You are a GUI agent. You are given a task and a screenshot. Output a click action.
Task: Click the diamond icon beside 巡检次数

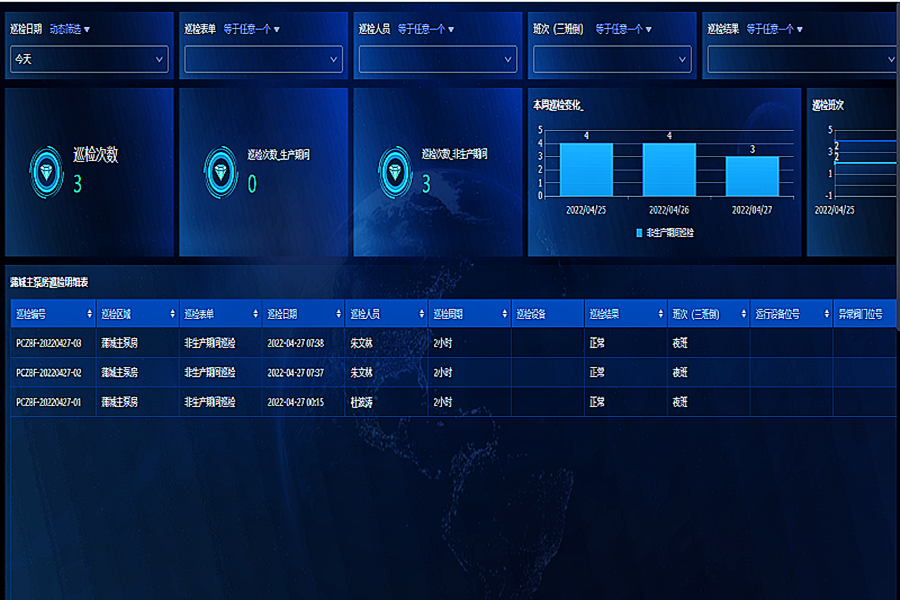coord(46,169)
